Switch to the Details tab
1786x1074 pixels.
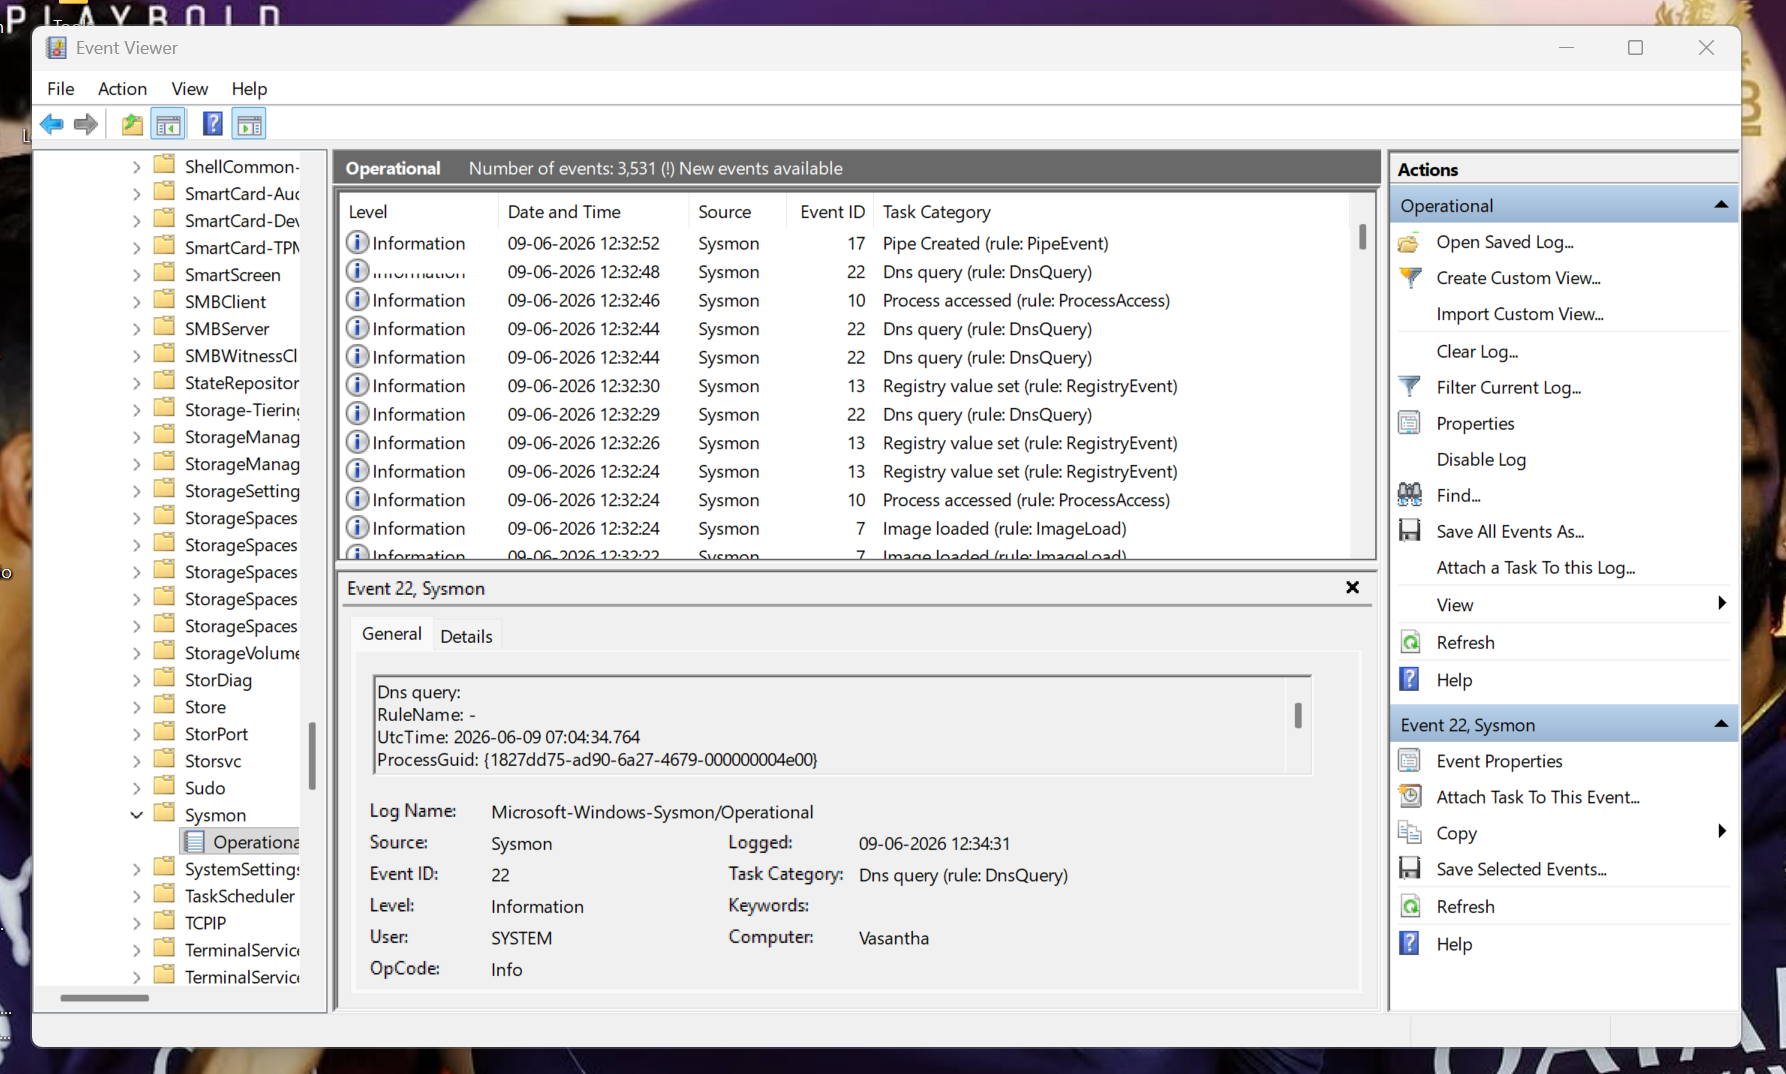pos(466,636)
